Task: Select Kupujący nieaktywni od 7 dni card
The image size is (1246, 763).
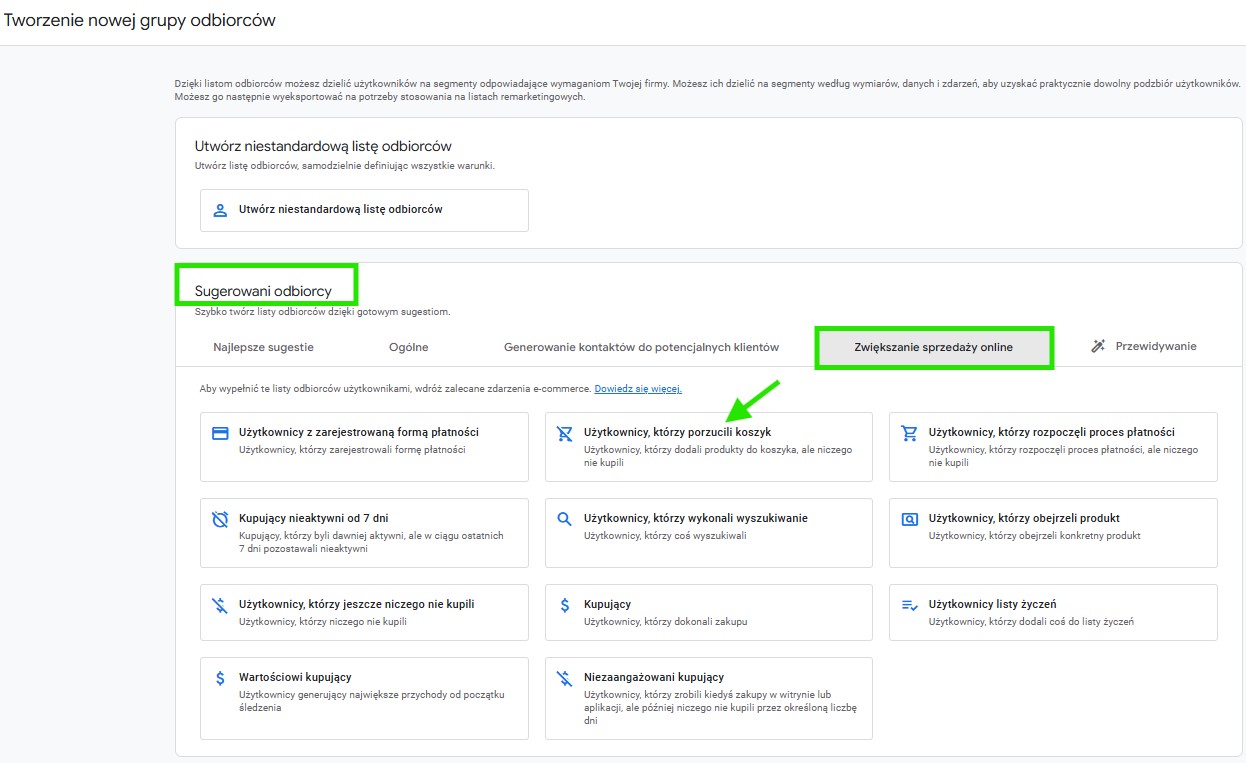Action: click(364, 533)
